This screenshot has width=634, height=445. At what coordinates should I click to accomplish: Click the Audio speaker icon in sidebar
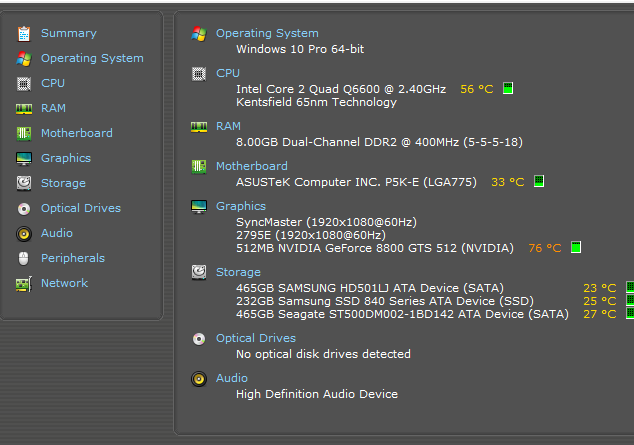[24, 234]
